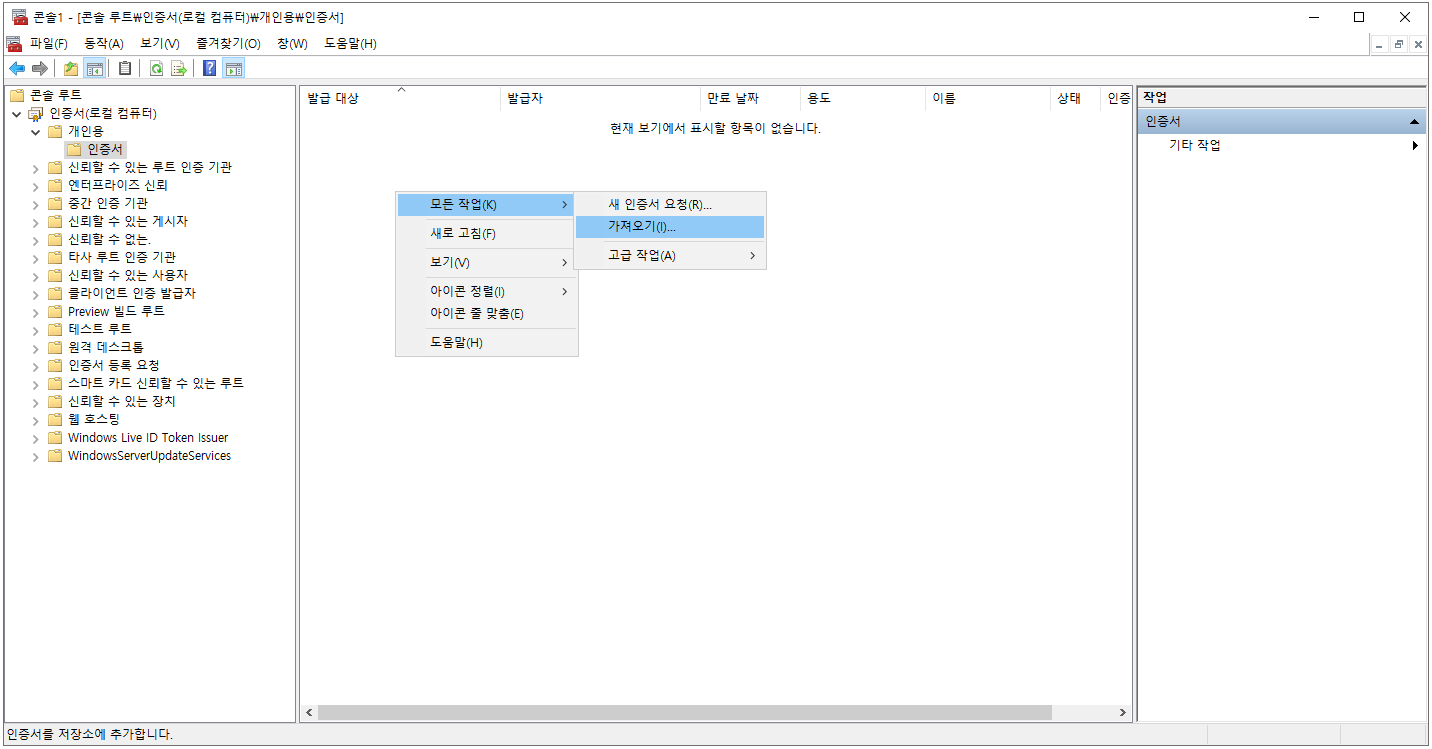Choose 가져오기(I)... in the submenu

click(670, 227)
